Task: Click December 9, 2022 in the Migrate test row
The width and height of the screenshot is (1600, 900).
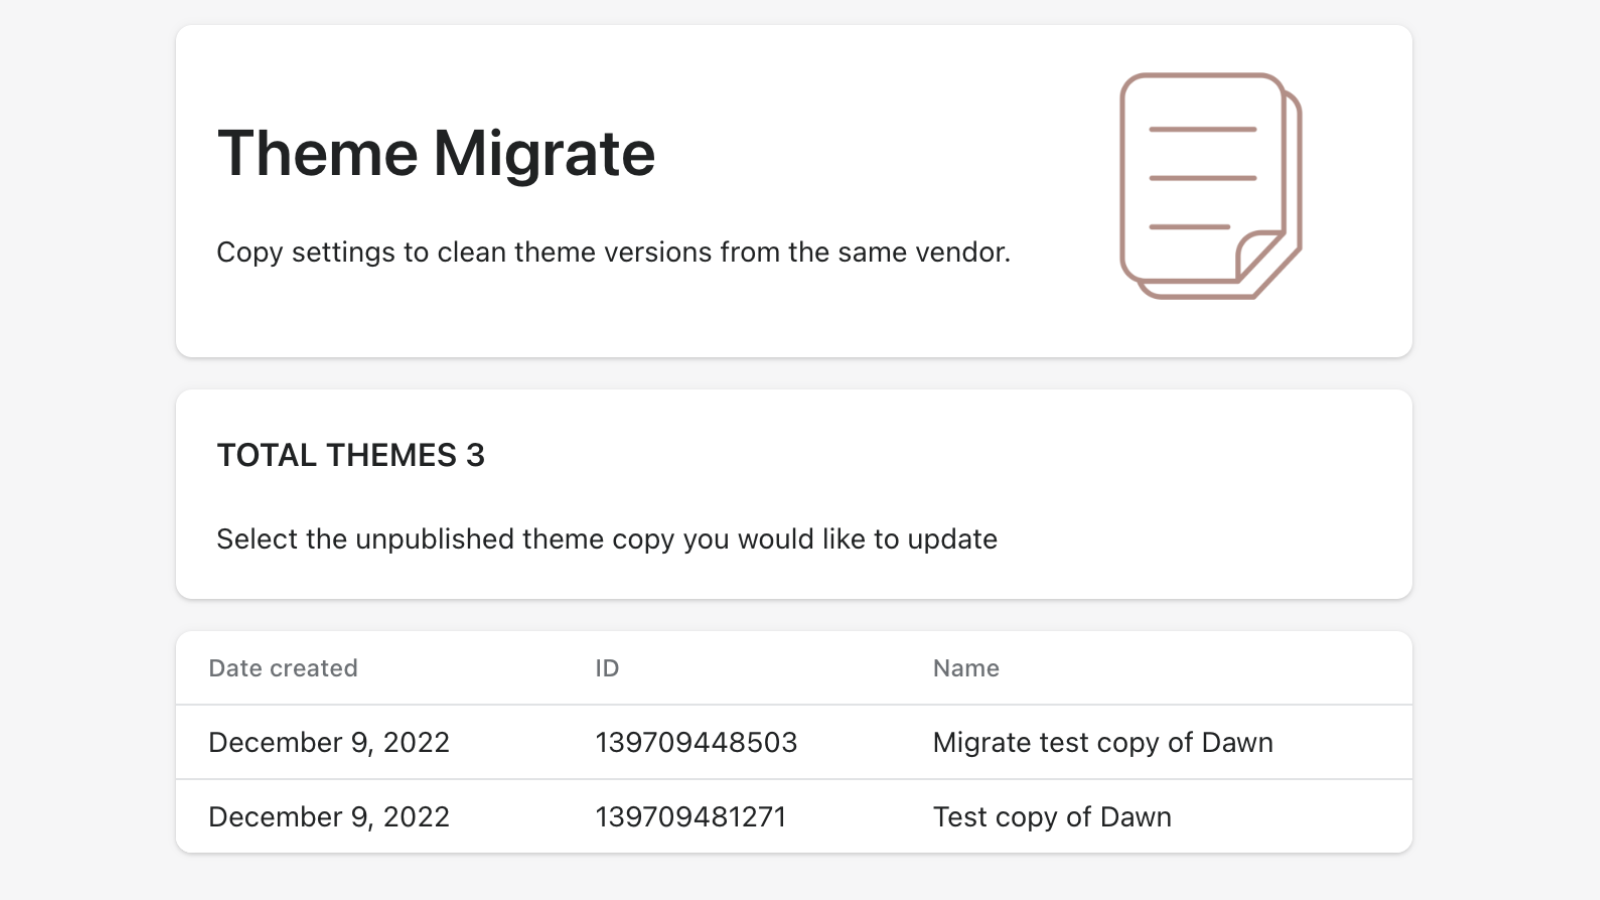Action: 329,742
